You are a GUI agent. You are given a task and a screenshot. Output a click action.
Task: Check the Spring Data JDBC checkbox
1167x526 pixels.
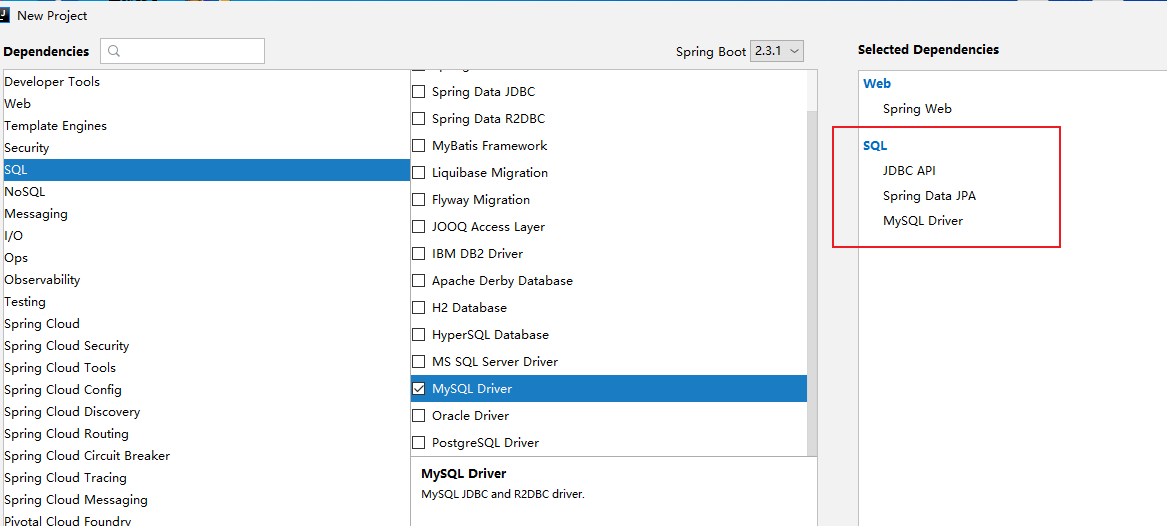(x=418, y=92)
